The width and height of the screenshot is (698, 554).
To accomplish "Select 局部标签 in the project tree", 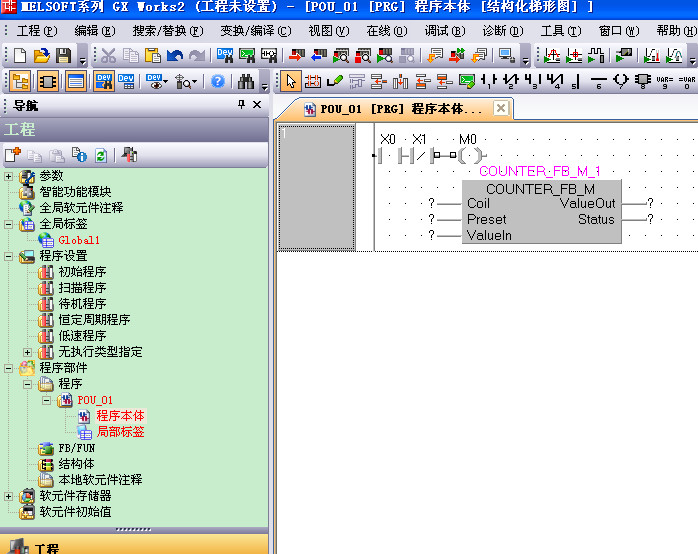I will tap(120, 432).
